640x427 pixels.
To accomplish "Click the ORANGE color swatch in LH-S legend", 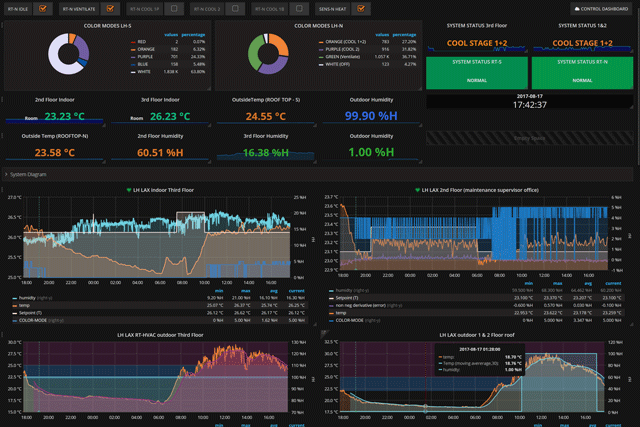I will (x=132, y=48).
